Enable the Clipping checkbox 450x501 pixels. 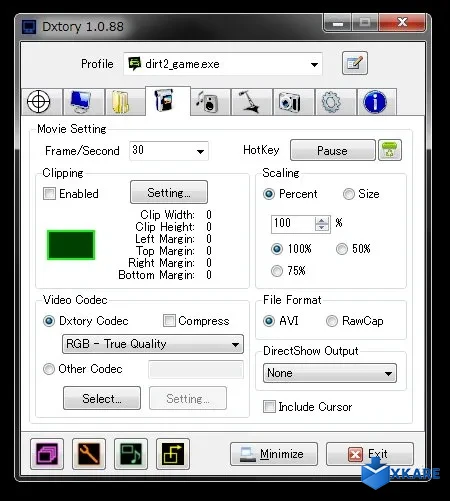(49, 193)
